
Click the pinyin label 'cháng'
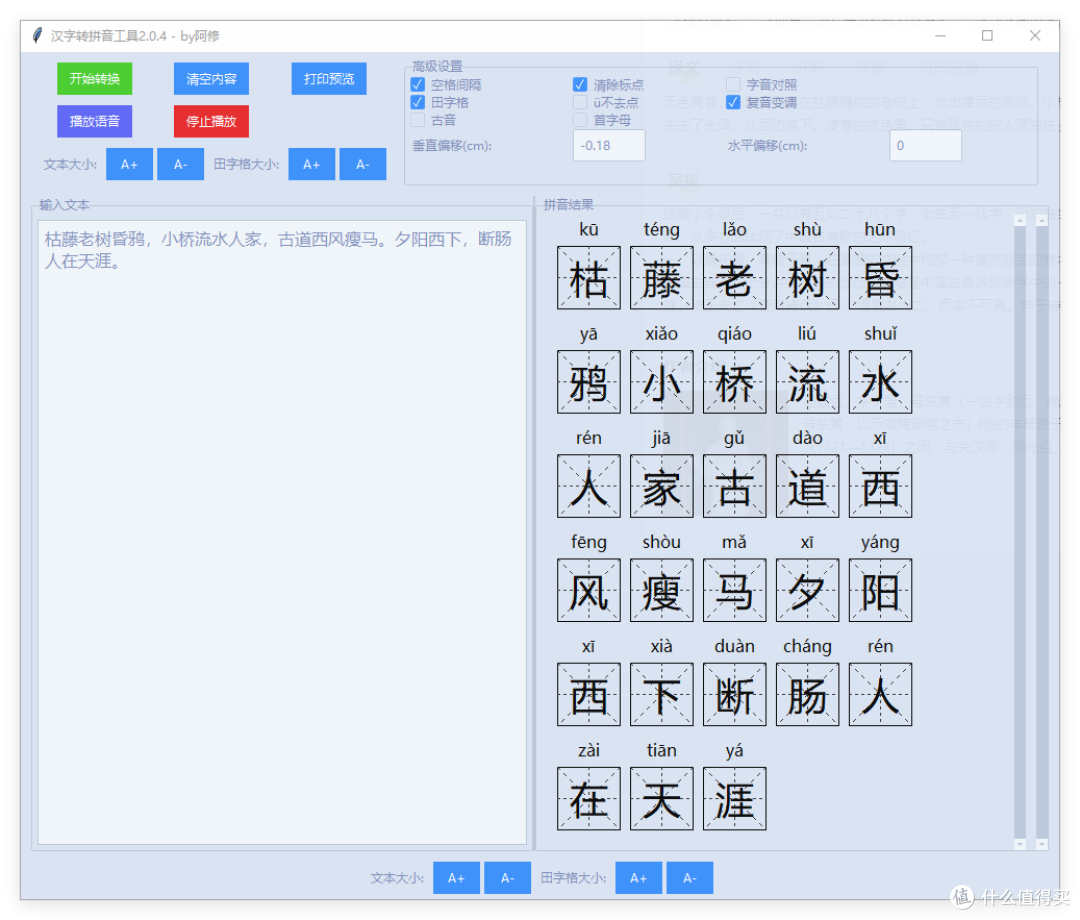pyautogui.click(x=807, y=647)
